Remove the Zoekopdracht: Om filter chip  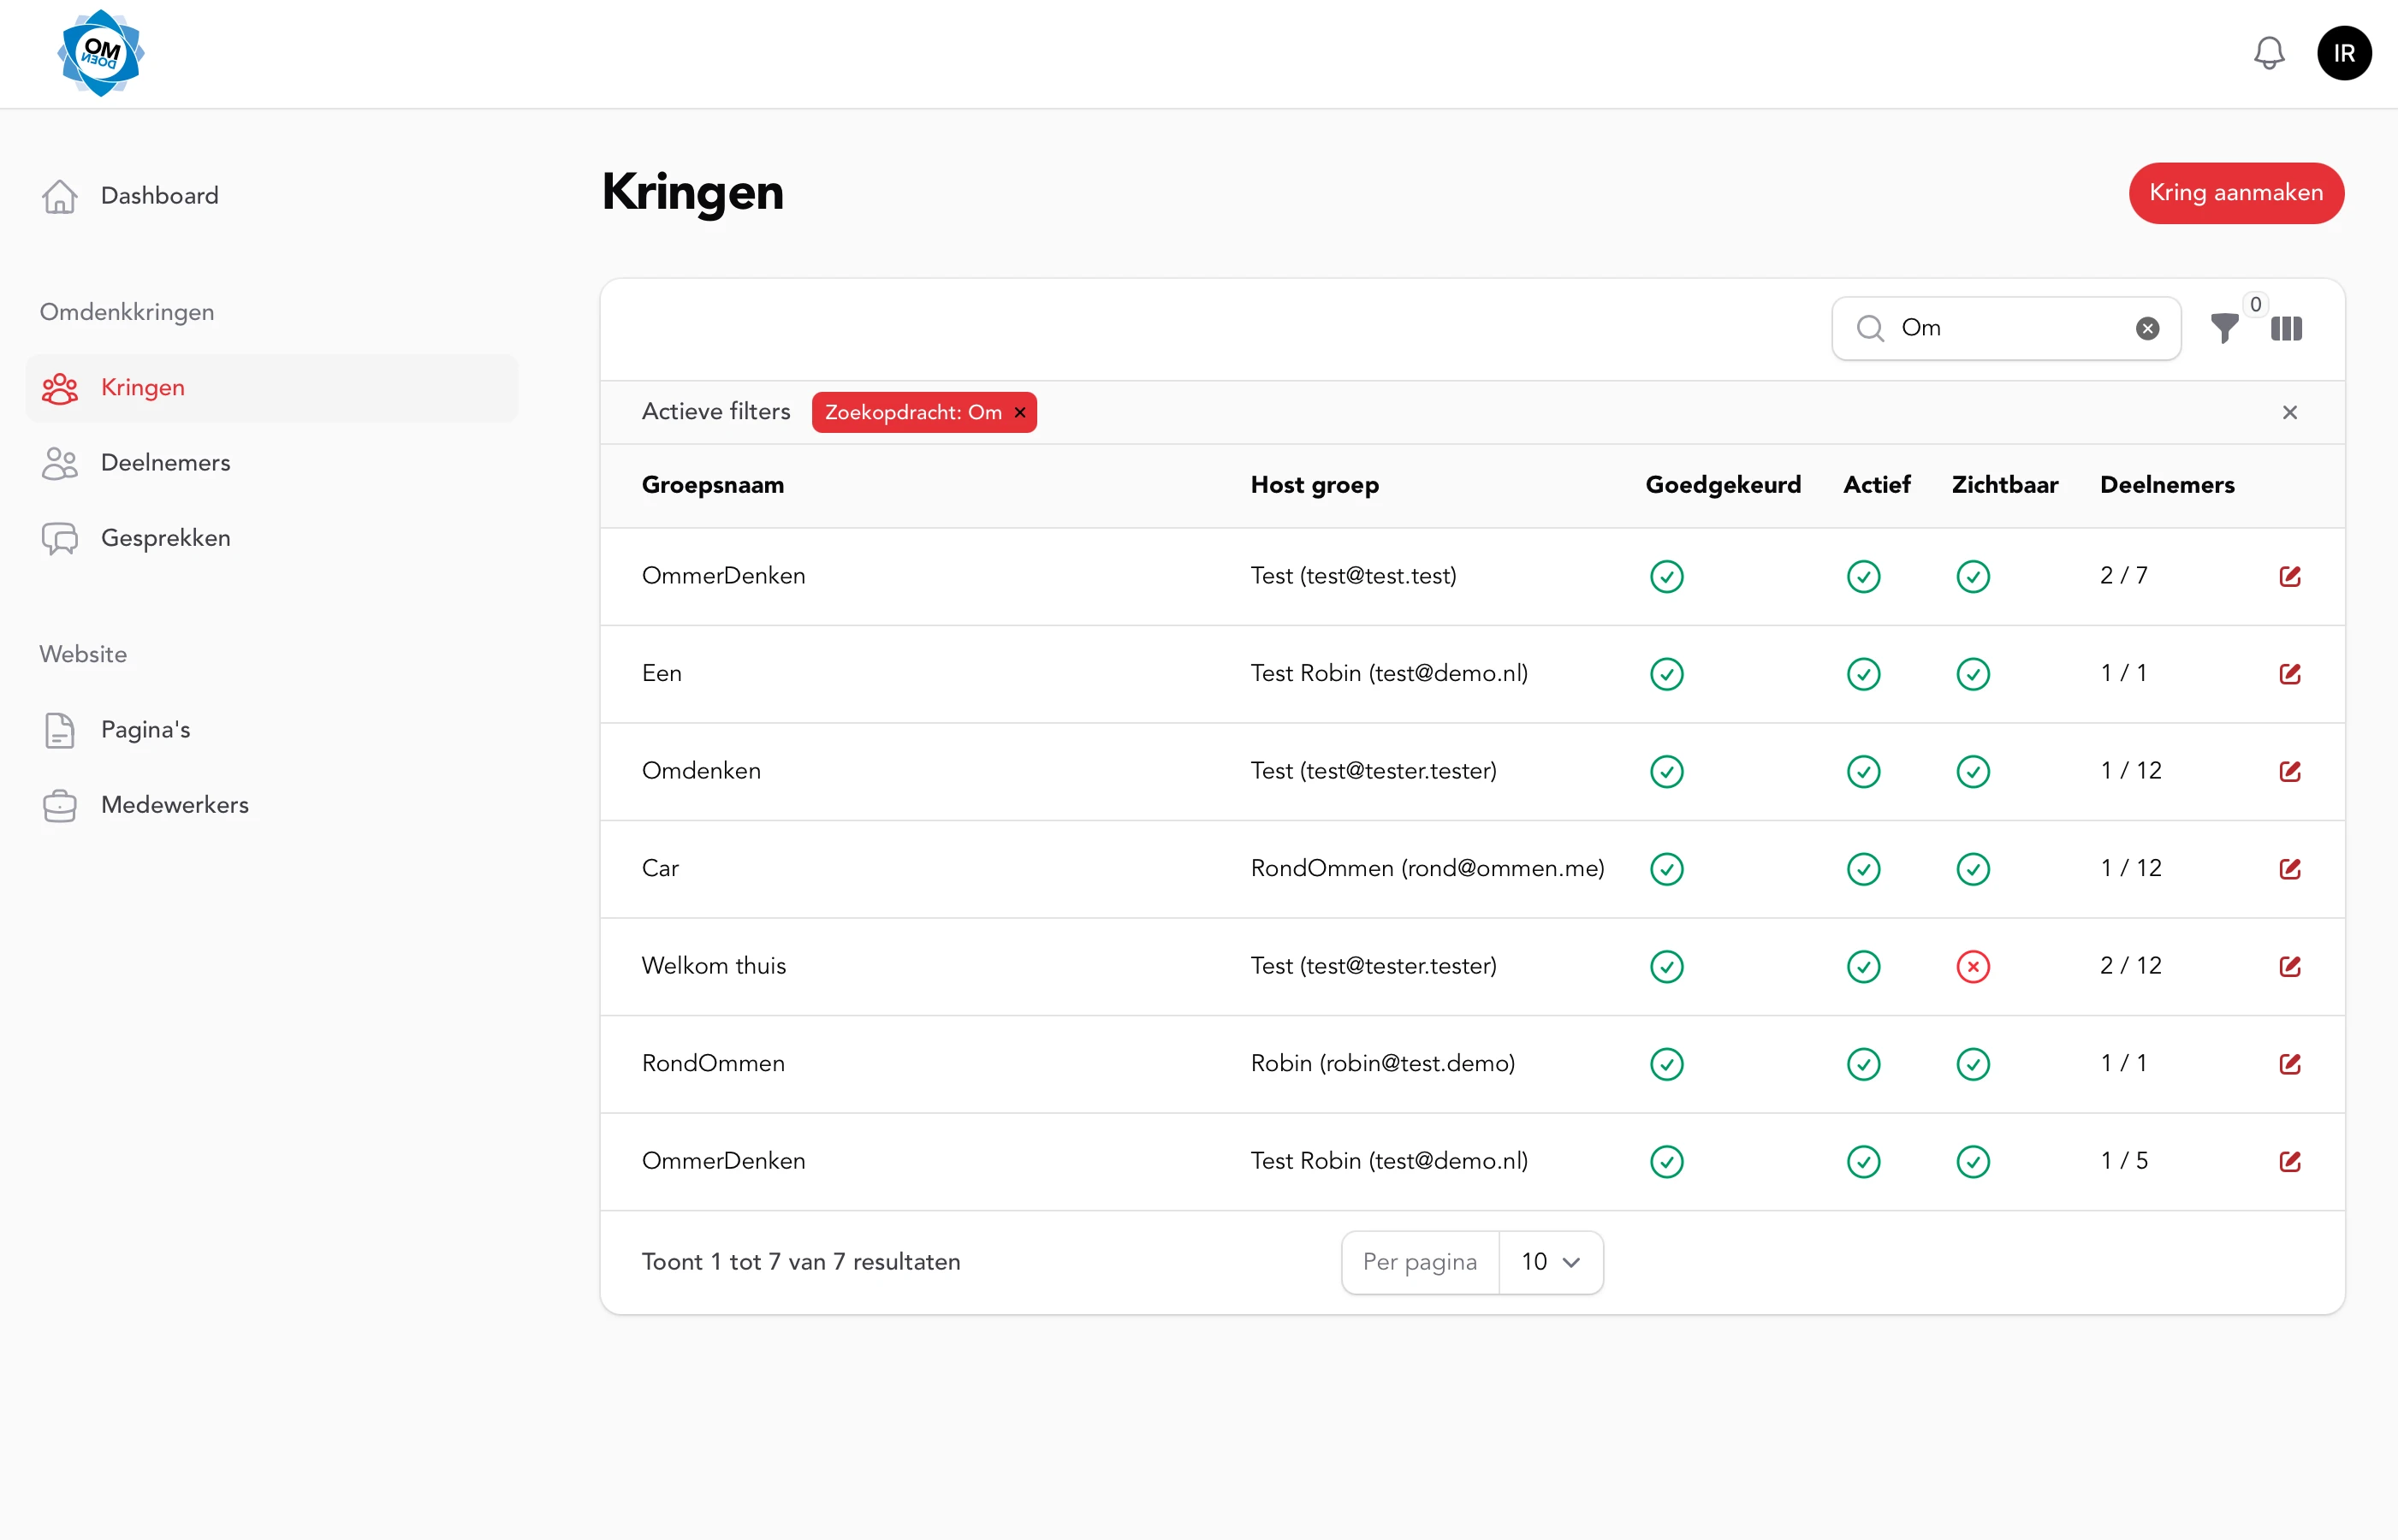[1020, 412]
